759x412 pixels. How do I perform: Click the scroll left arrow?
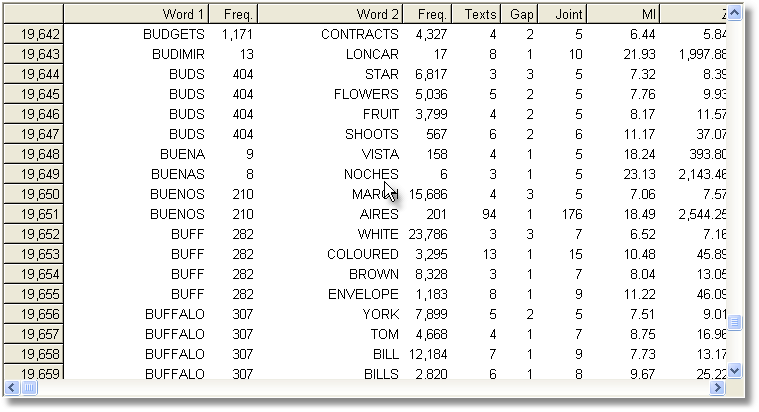(x=12, y=387)
